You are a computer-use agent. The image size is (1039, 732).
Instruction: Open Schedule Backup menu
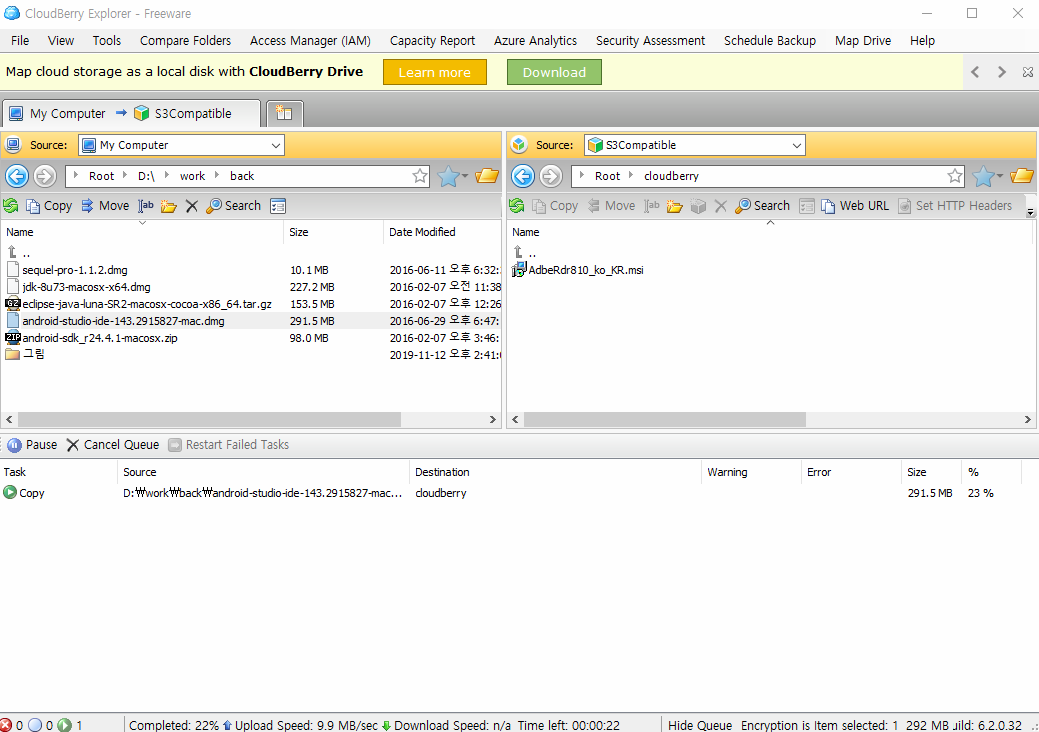click(770, 40)
